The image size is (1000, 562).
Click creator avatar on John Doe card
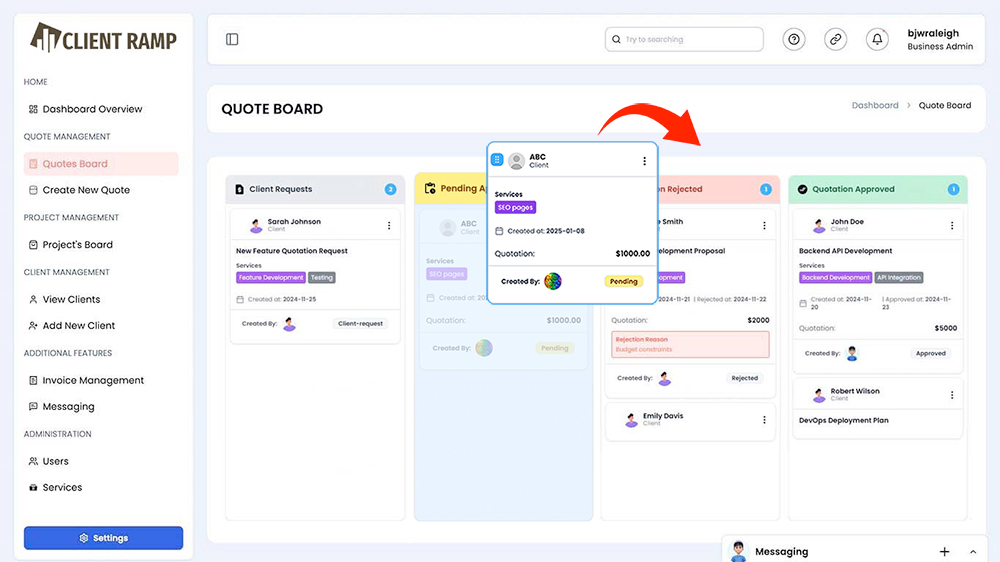[x=852, y=353]
